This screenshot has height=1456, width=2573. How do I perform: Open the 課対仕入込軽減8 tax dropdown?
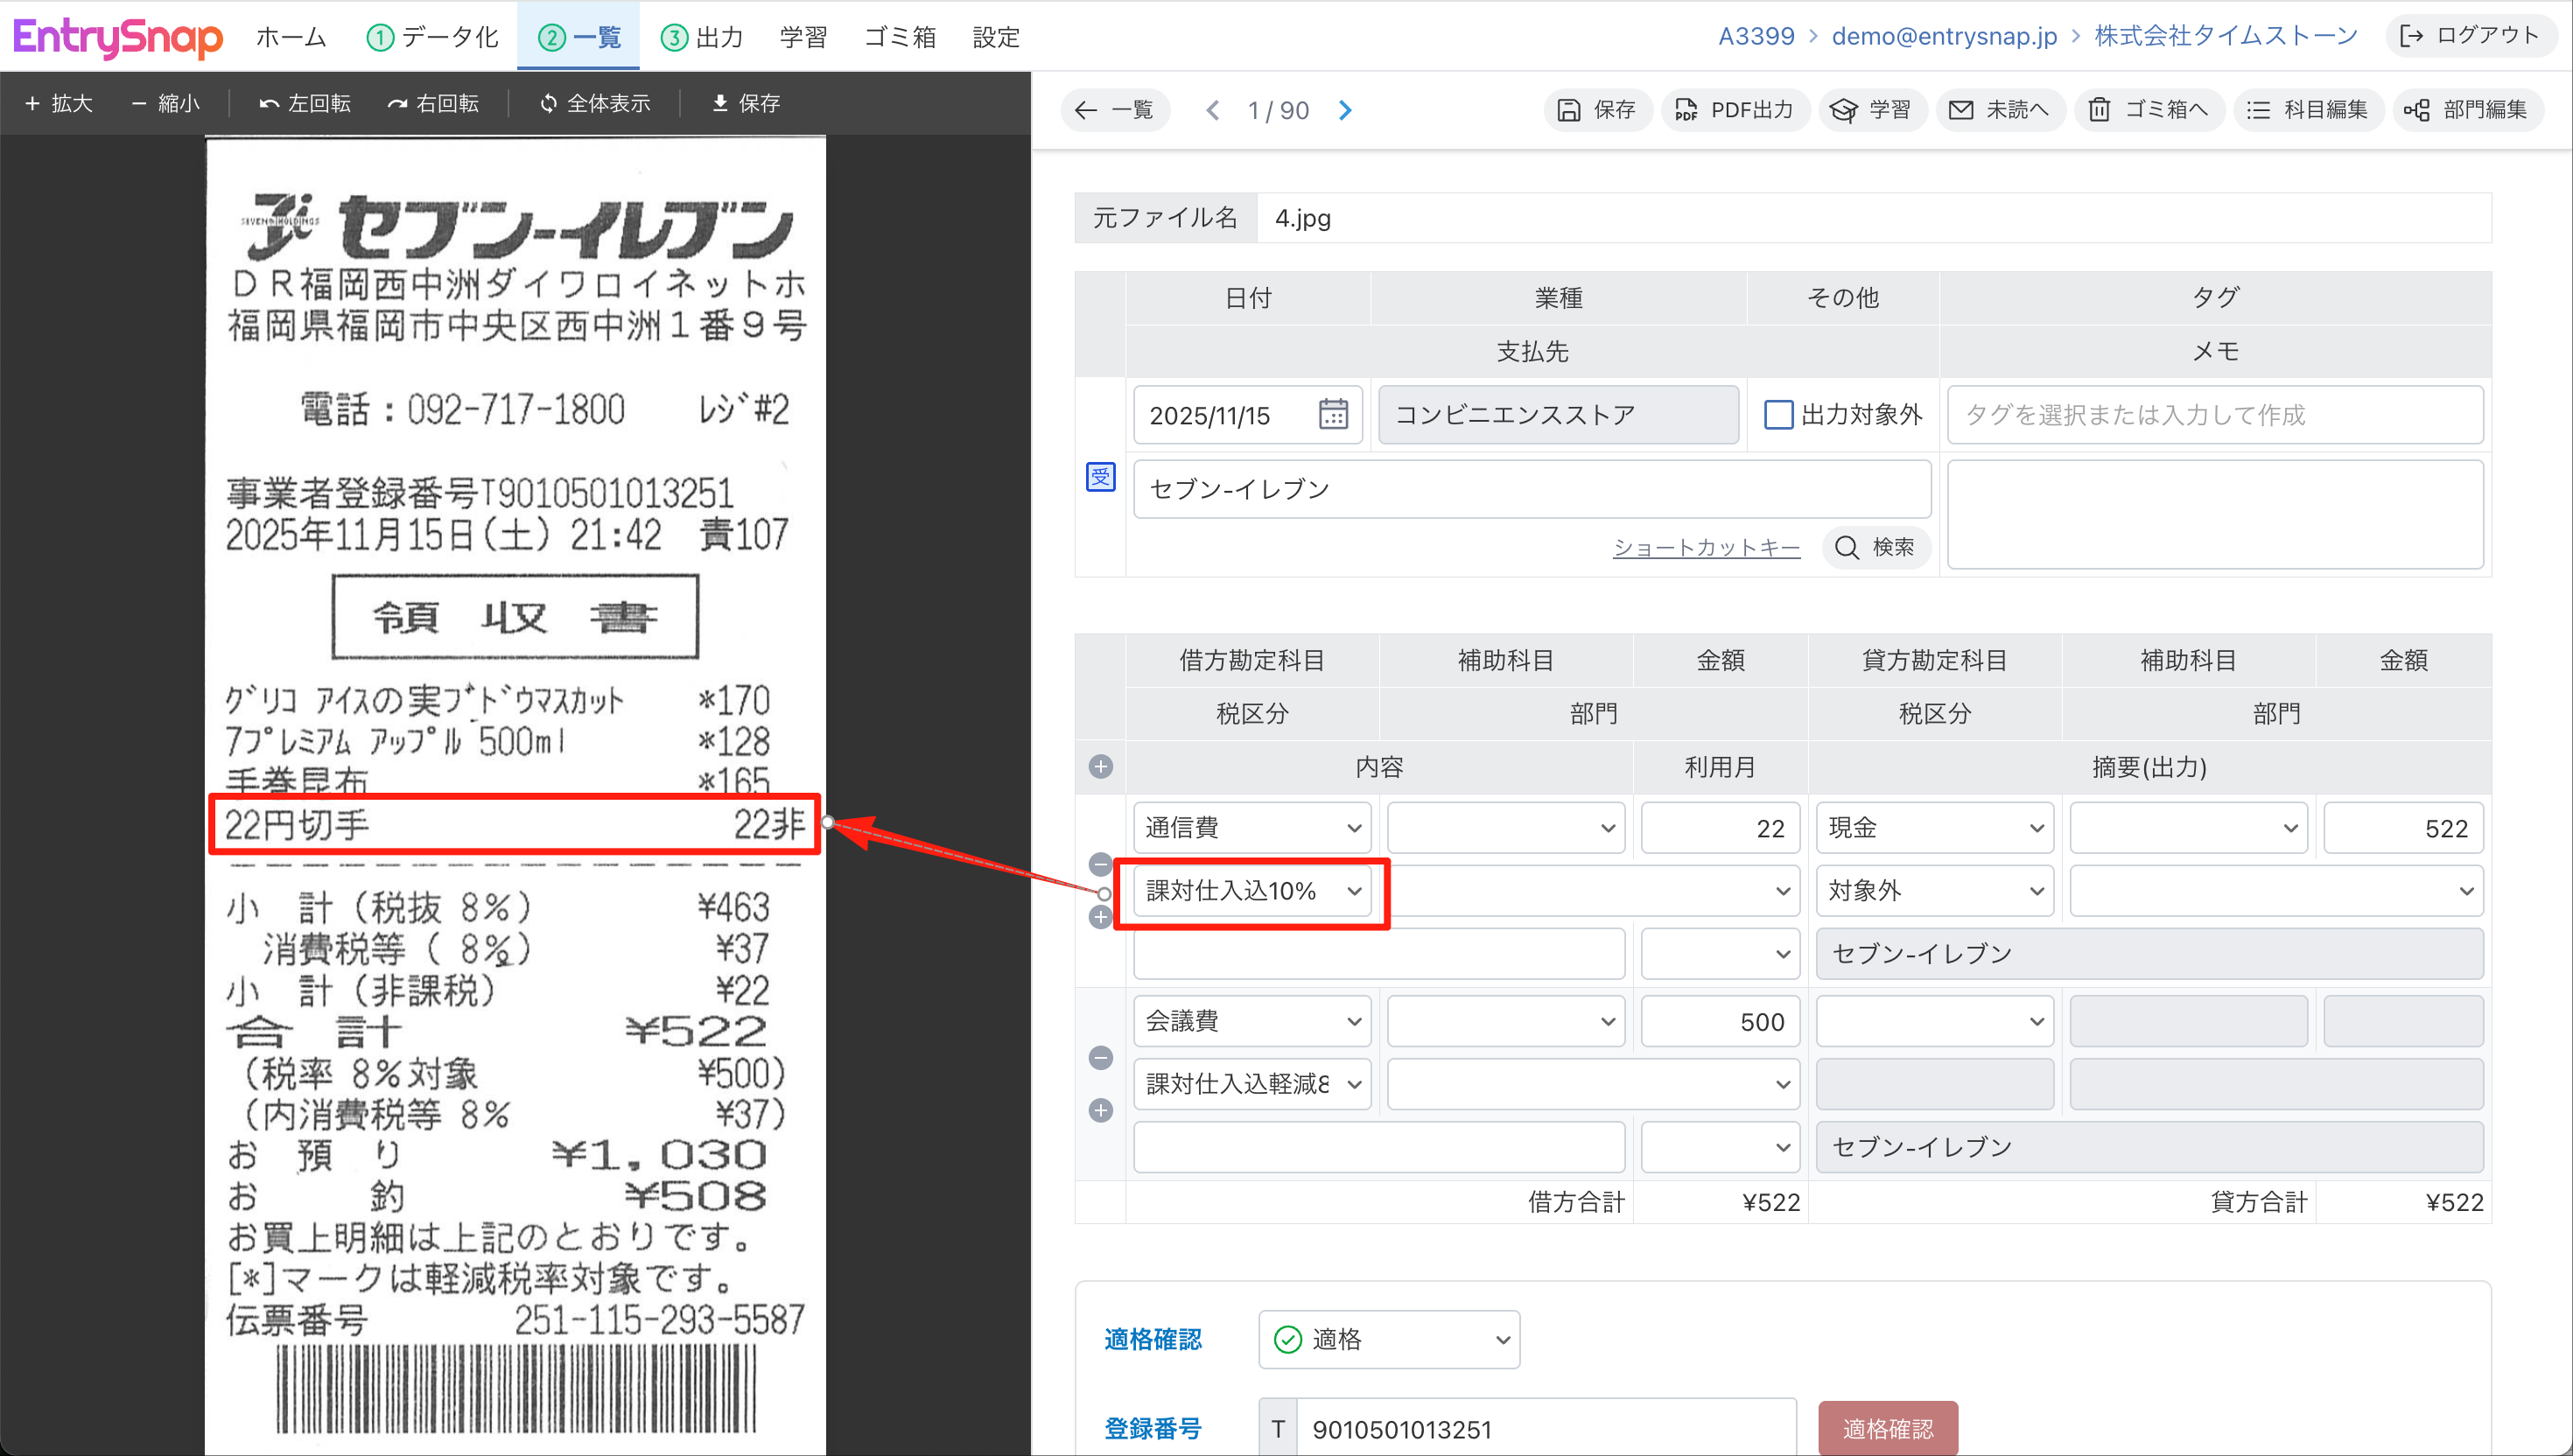tap(1252, 1084)
